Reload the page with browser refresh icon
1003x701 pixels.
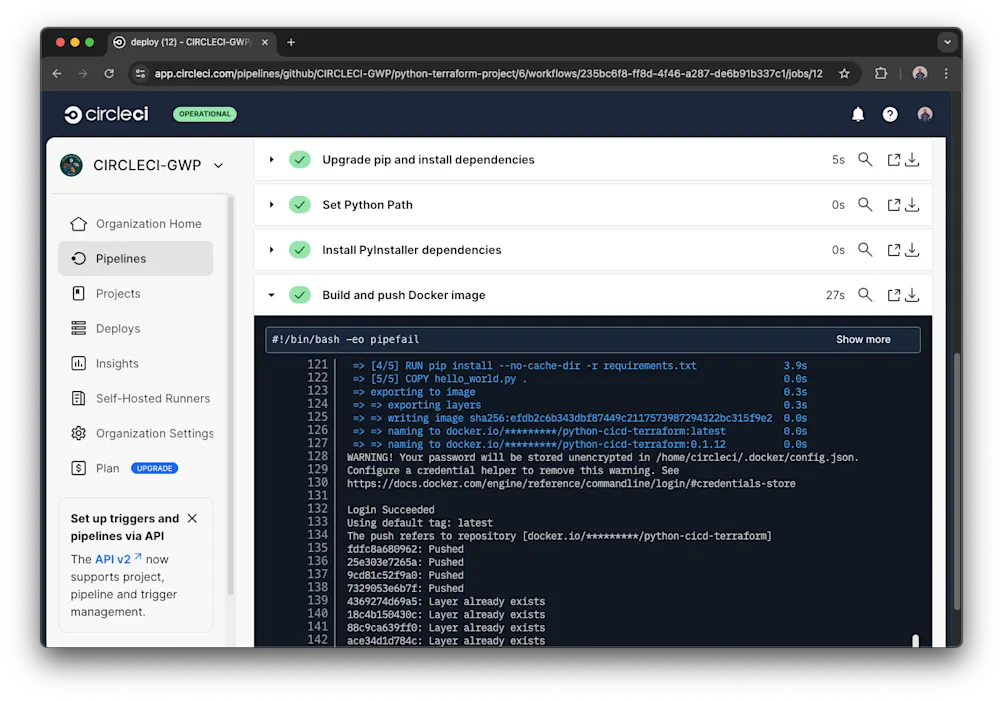click(108, 73)
